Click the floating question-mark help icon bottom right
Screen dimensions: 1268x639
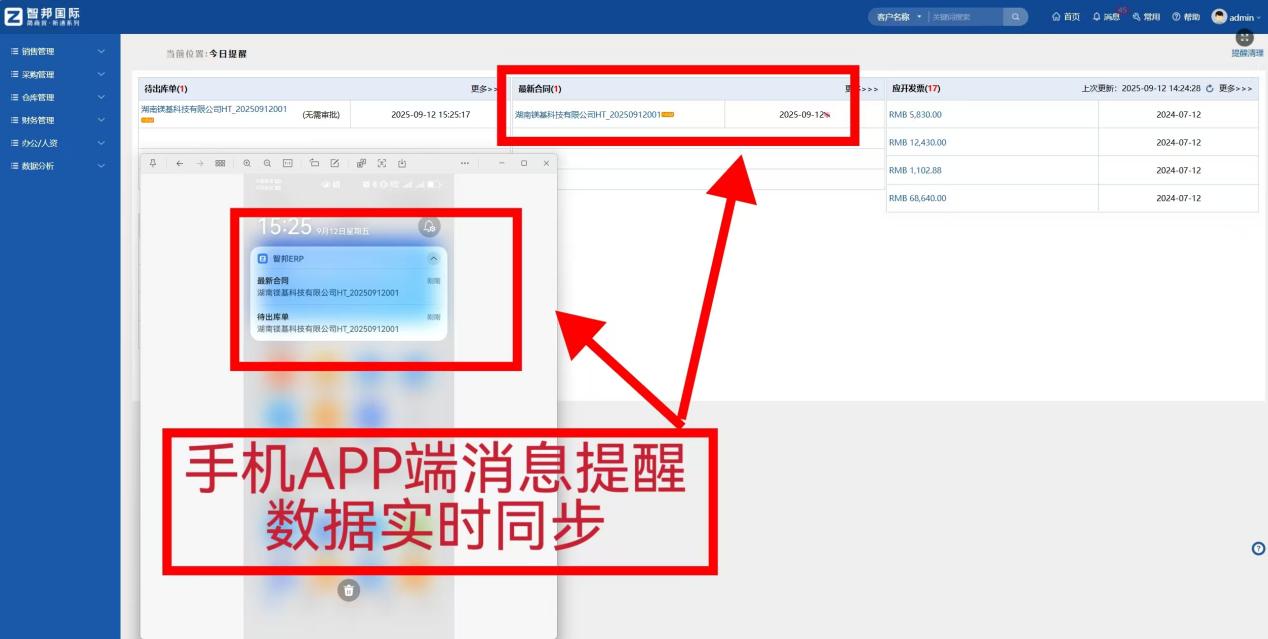point(1257,548)
